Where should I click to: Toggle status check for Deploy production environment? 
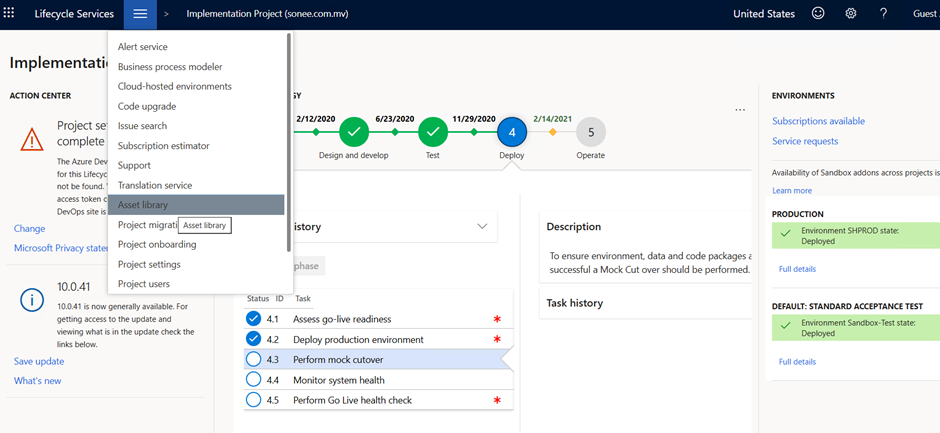254,339
